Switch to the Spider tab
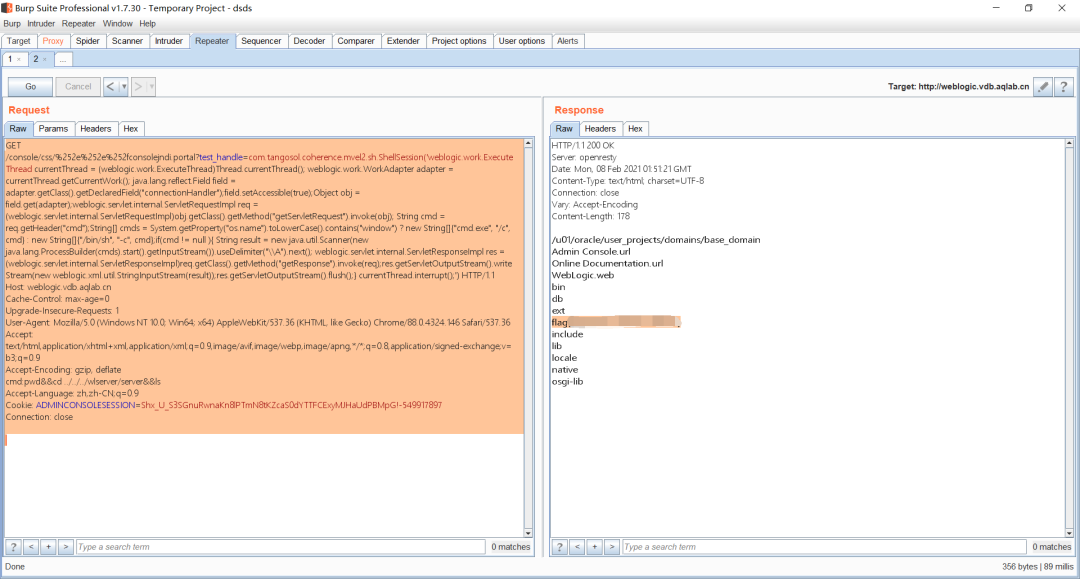Image resolution: width=1080 pixels, height=579 pixels. coord(87,41)
